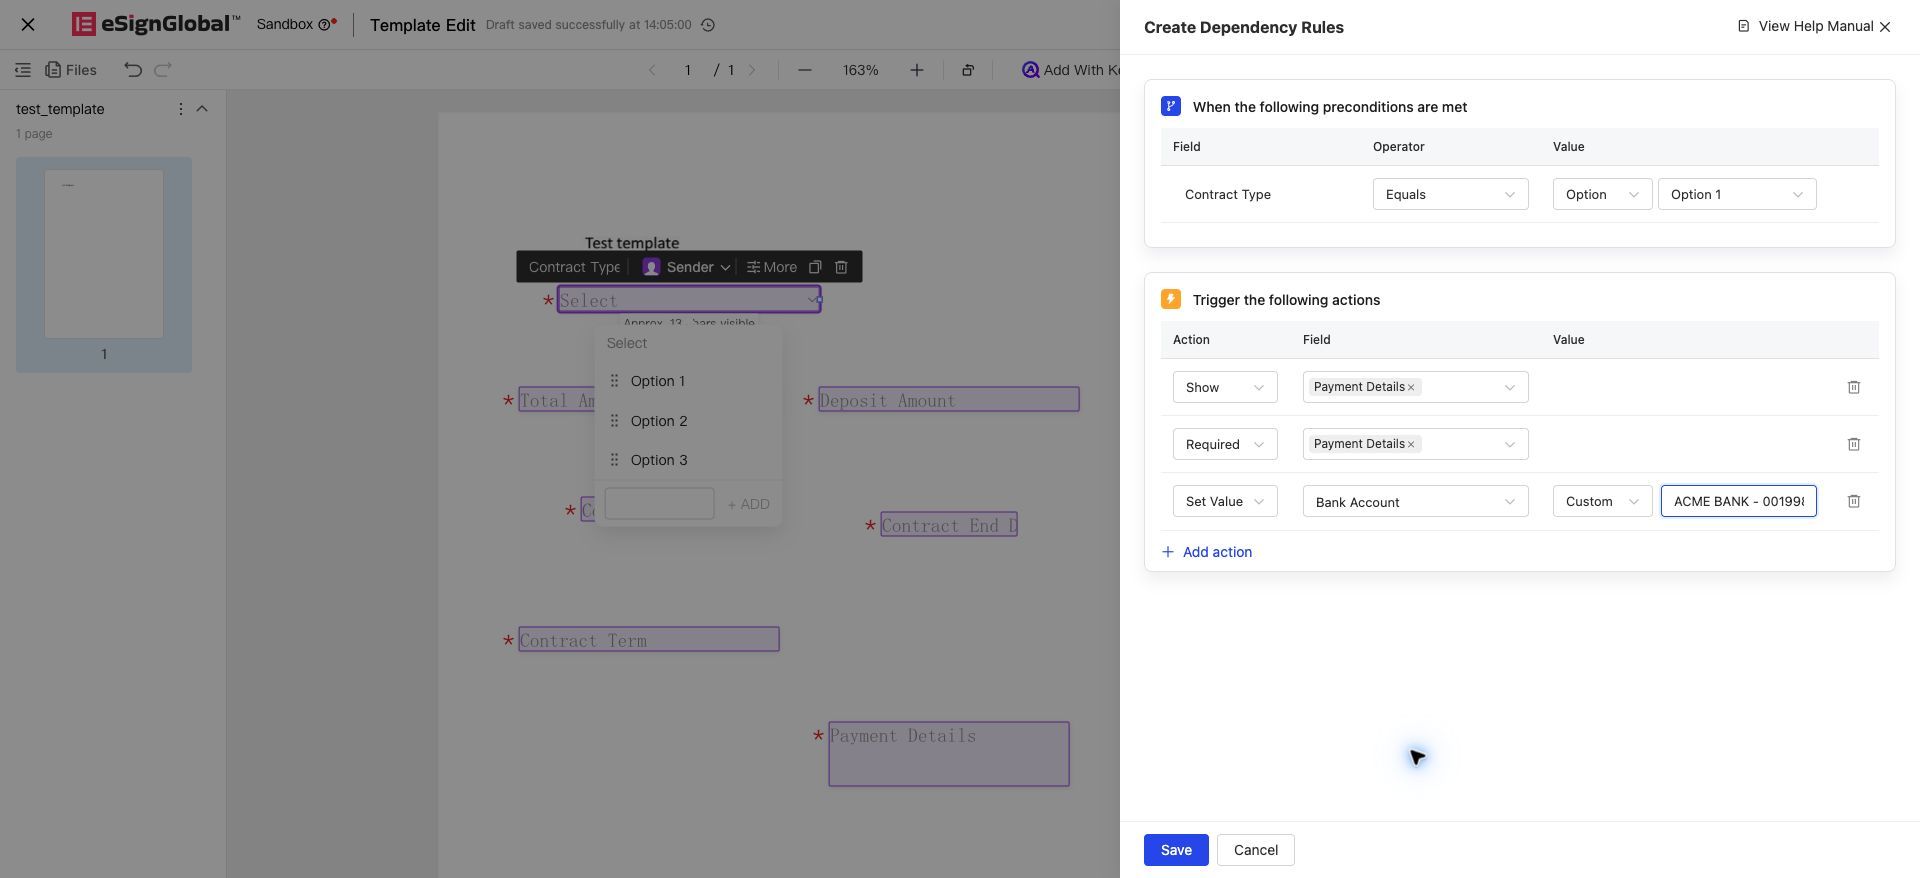
Task: Open the Set Value action dropdown
Action: (1225, 501)
